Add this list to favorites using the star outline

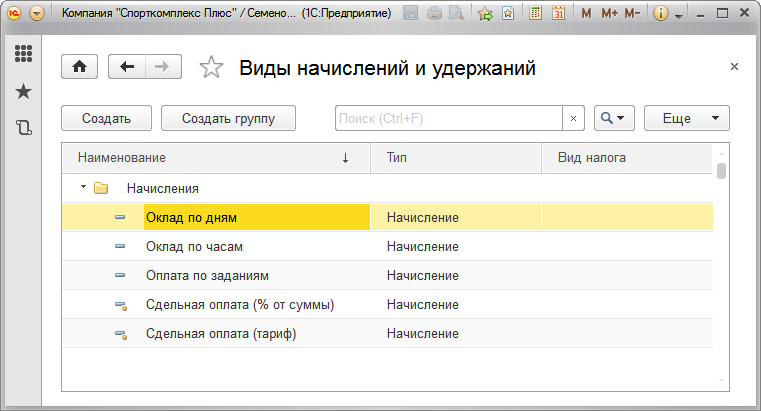pyautogui.click(x=211, y=68)
